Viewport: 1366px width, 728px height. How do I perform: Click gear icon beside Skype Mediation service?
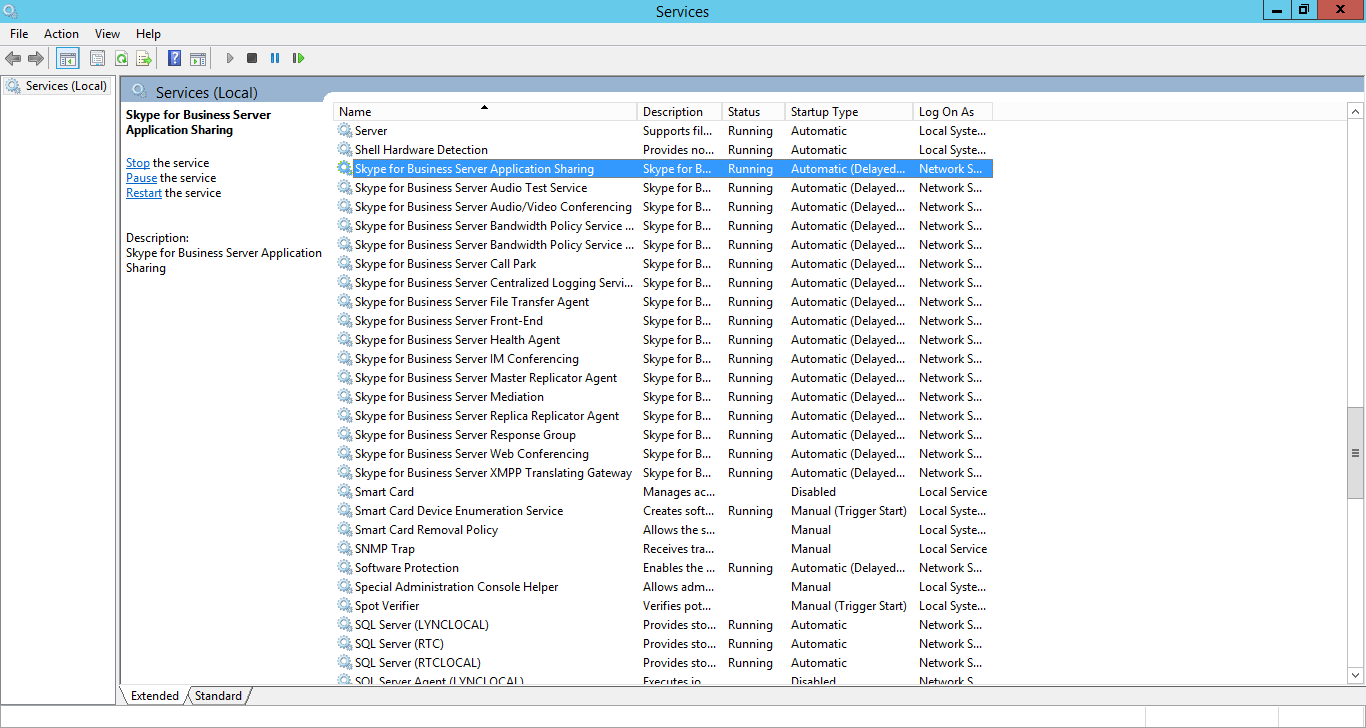(x=345, y=397)
